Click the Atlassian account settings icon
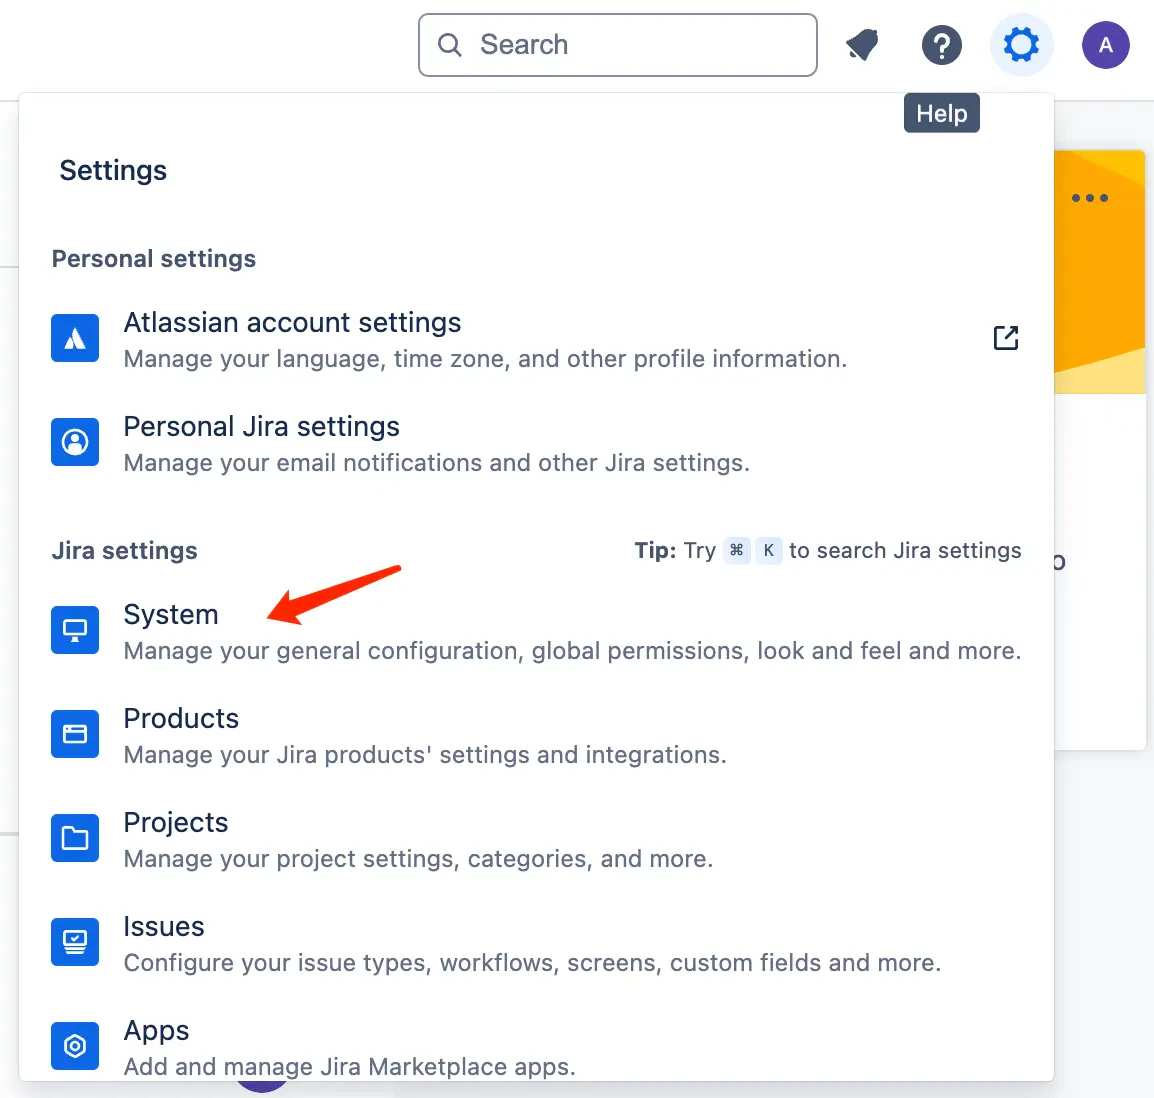Viewport: 1154px width, 1098px height. 75,338
